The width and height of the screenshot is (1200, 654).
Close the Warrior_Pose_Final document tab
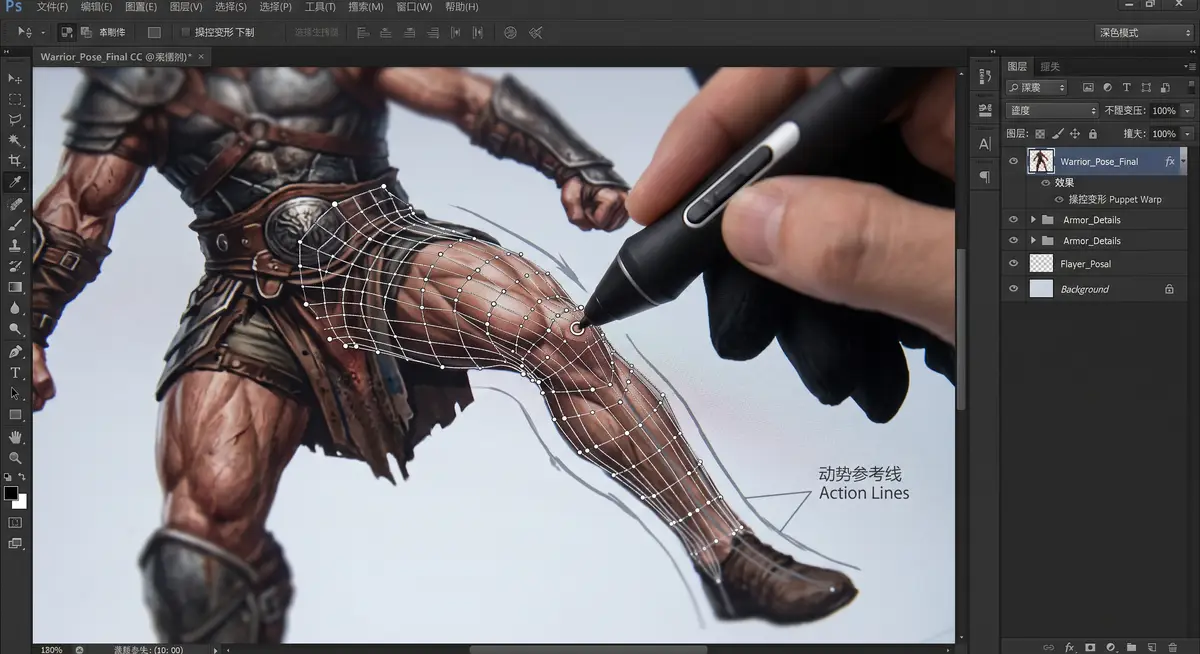click(200, 57)
